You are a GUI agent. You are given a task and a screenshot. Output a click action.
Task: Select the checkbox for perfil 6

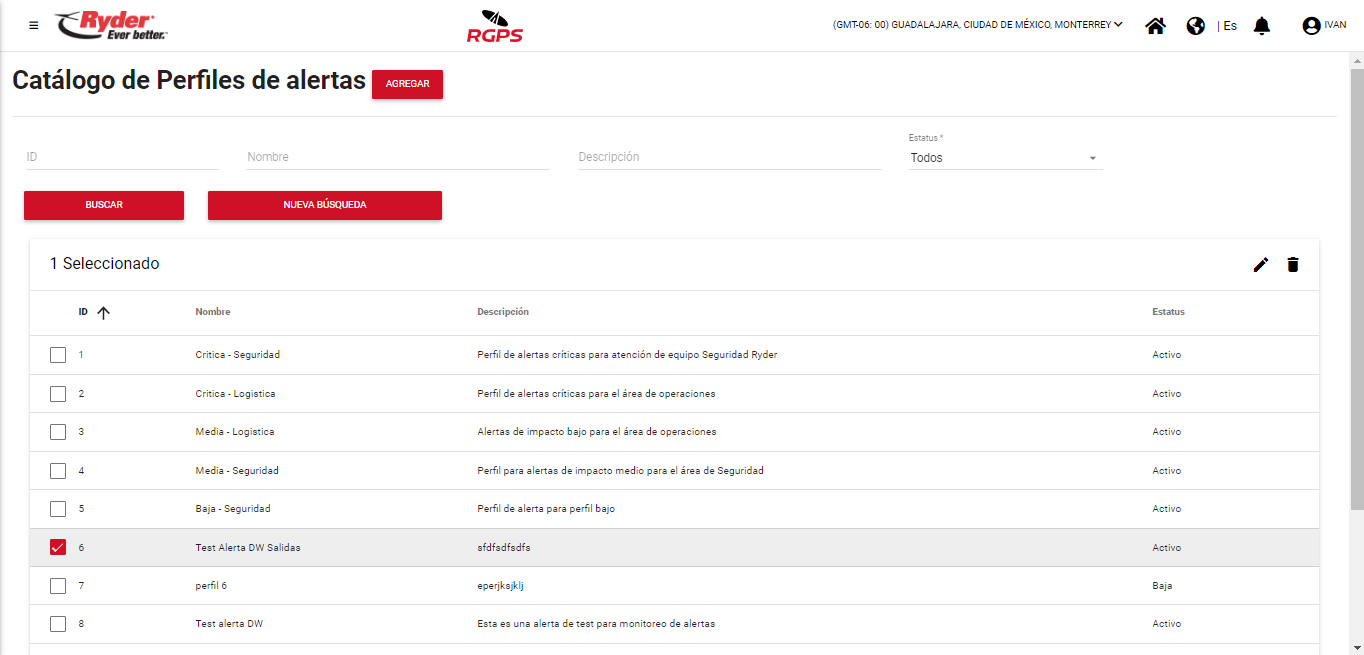tap(58, 586)
